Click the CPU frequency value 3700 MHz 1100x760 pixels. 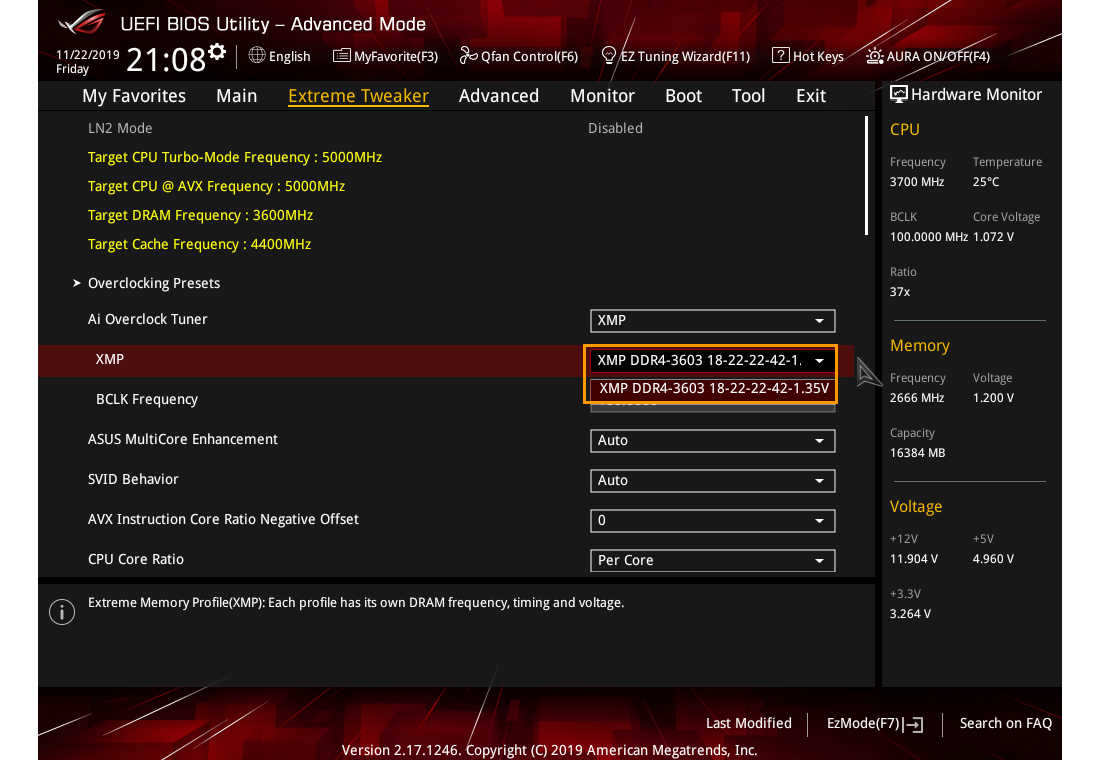click(917, 182)
